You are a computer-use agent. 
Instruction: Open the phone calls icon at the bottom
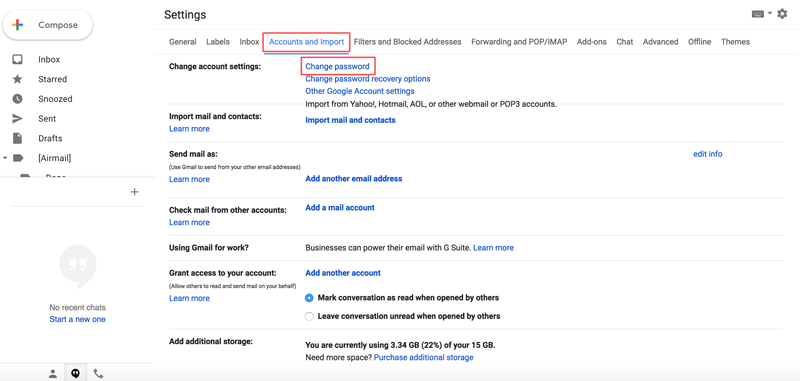(98, 374)
